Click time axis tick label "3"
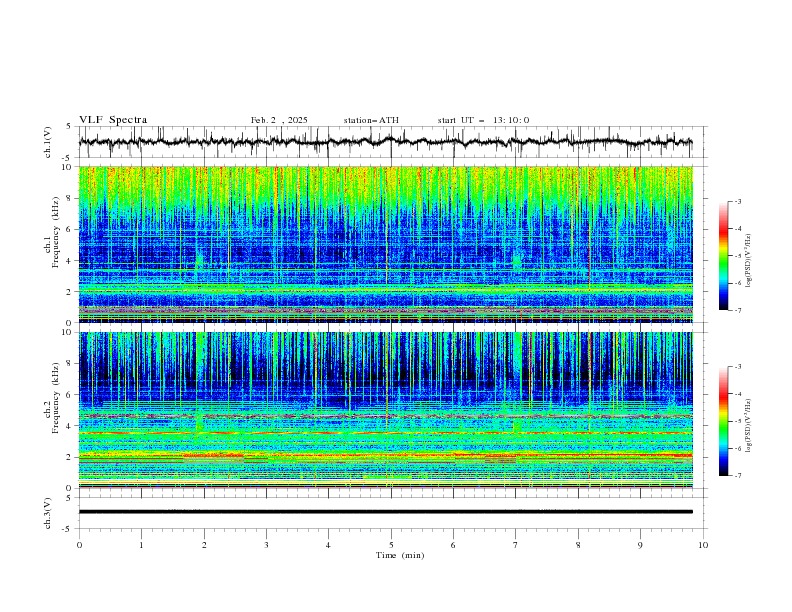 (x=266, y=545)
